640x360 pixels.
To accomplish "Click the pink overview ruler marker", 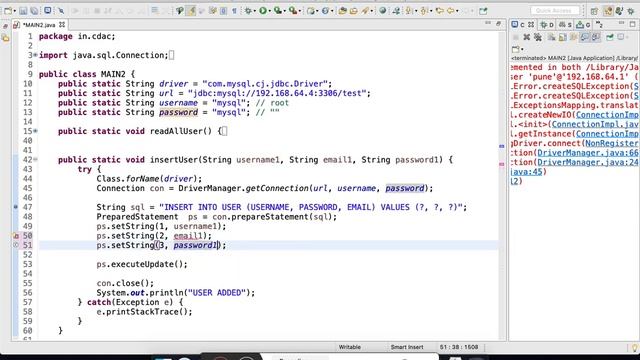I will click(x=502, y=164).
